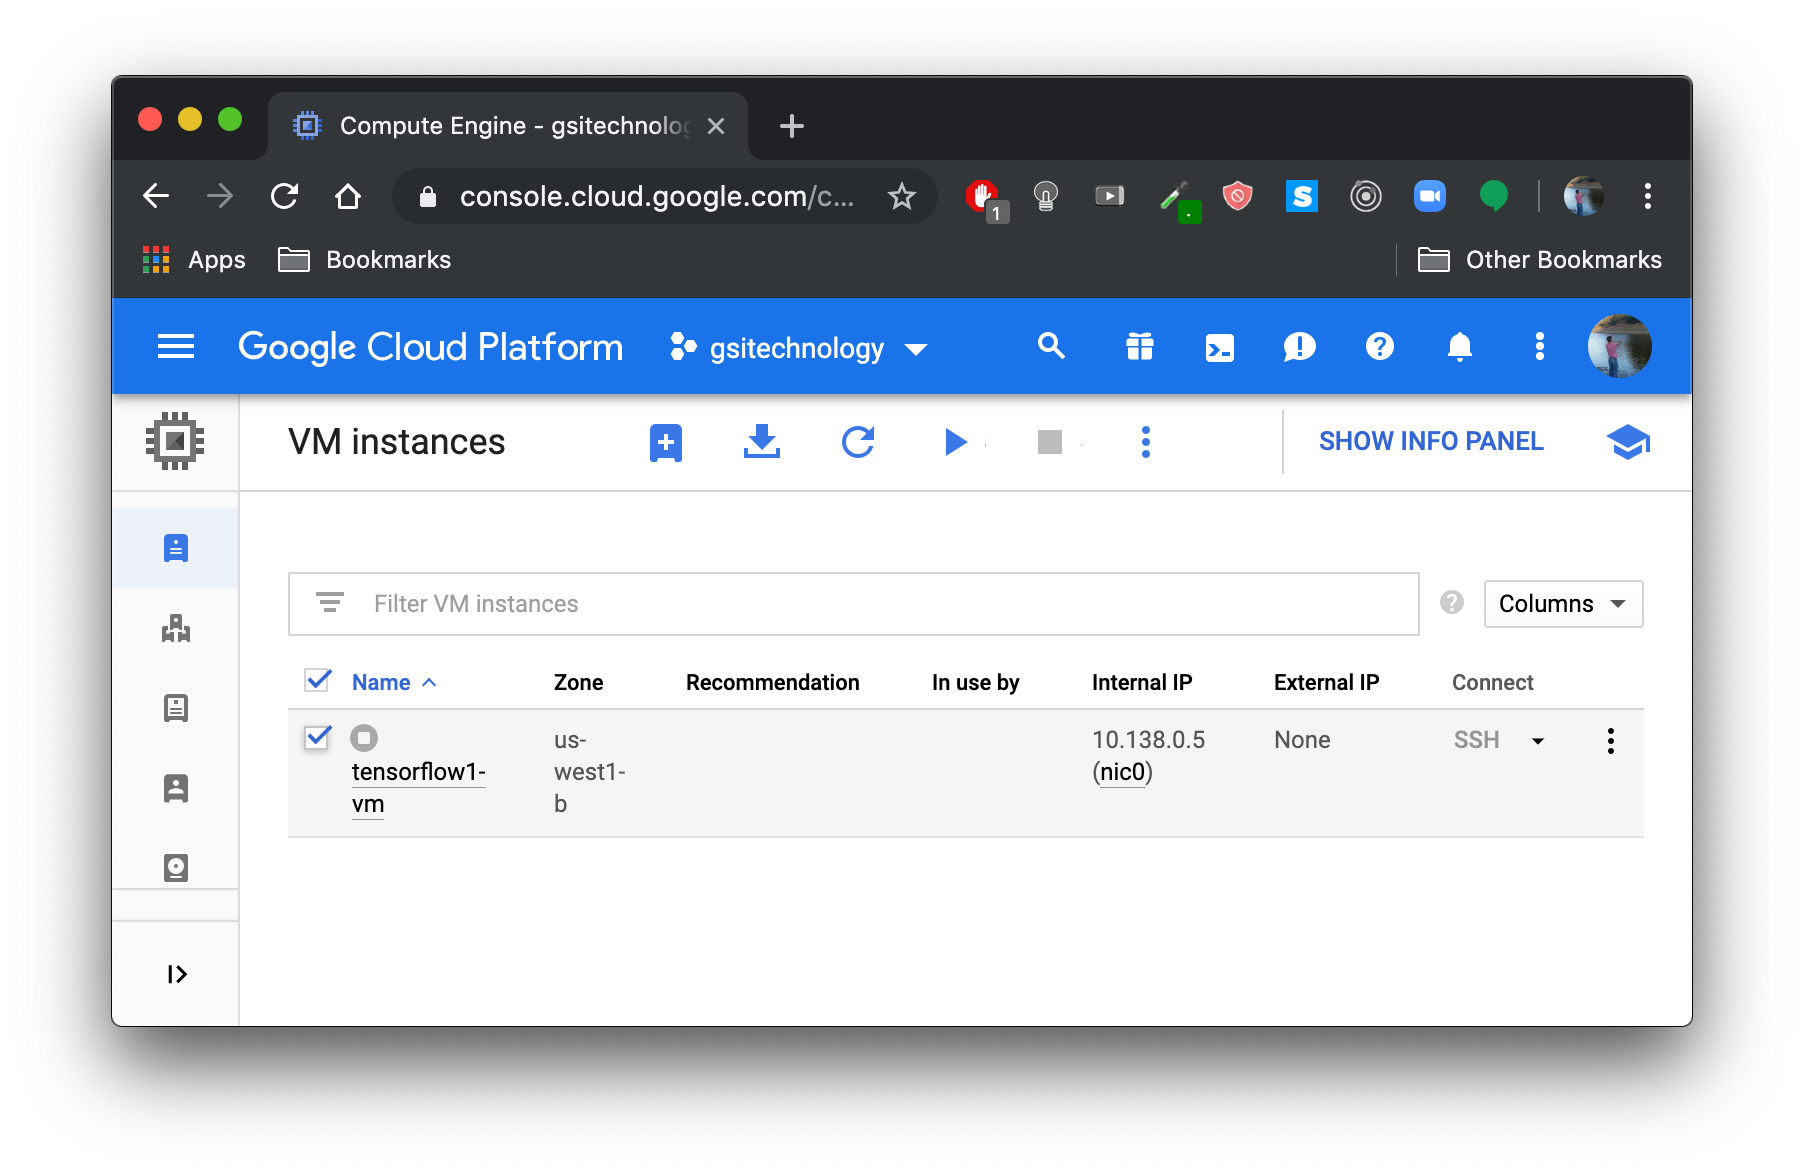
Task: Open Instance templates sidebar icon
Action: (176, 708)
